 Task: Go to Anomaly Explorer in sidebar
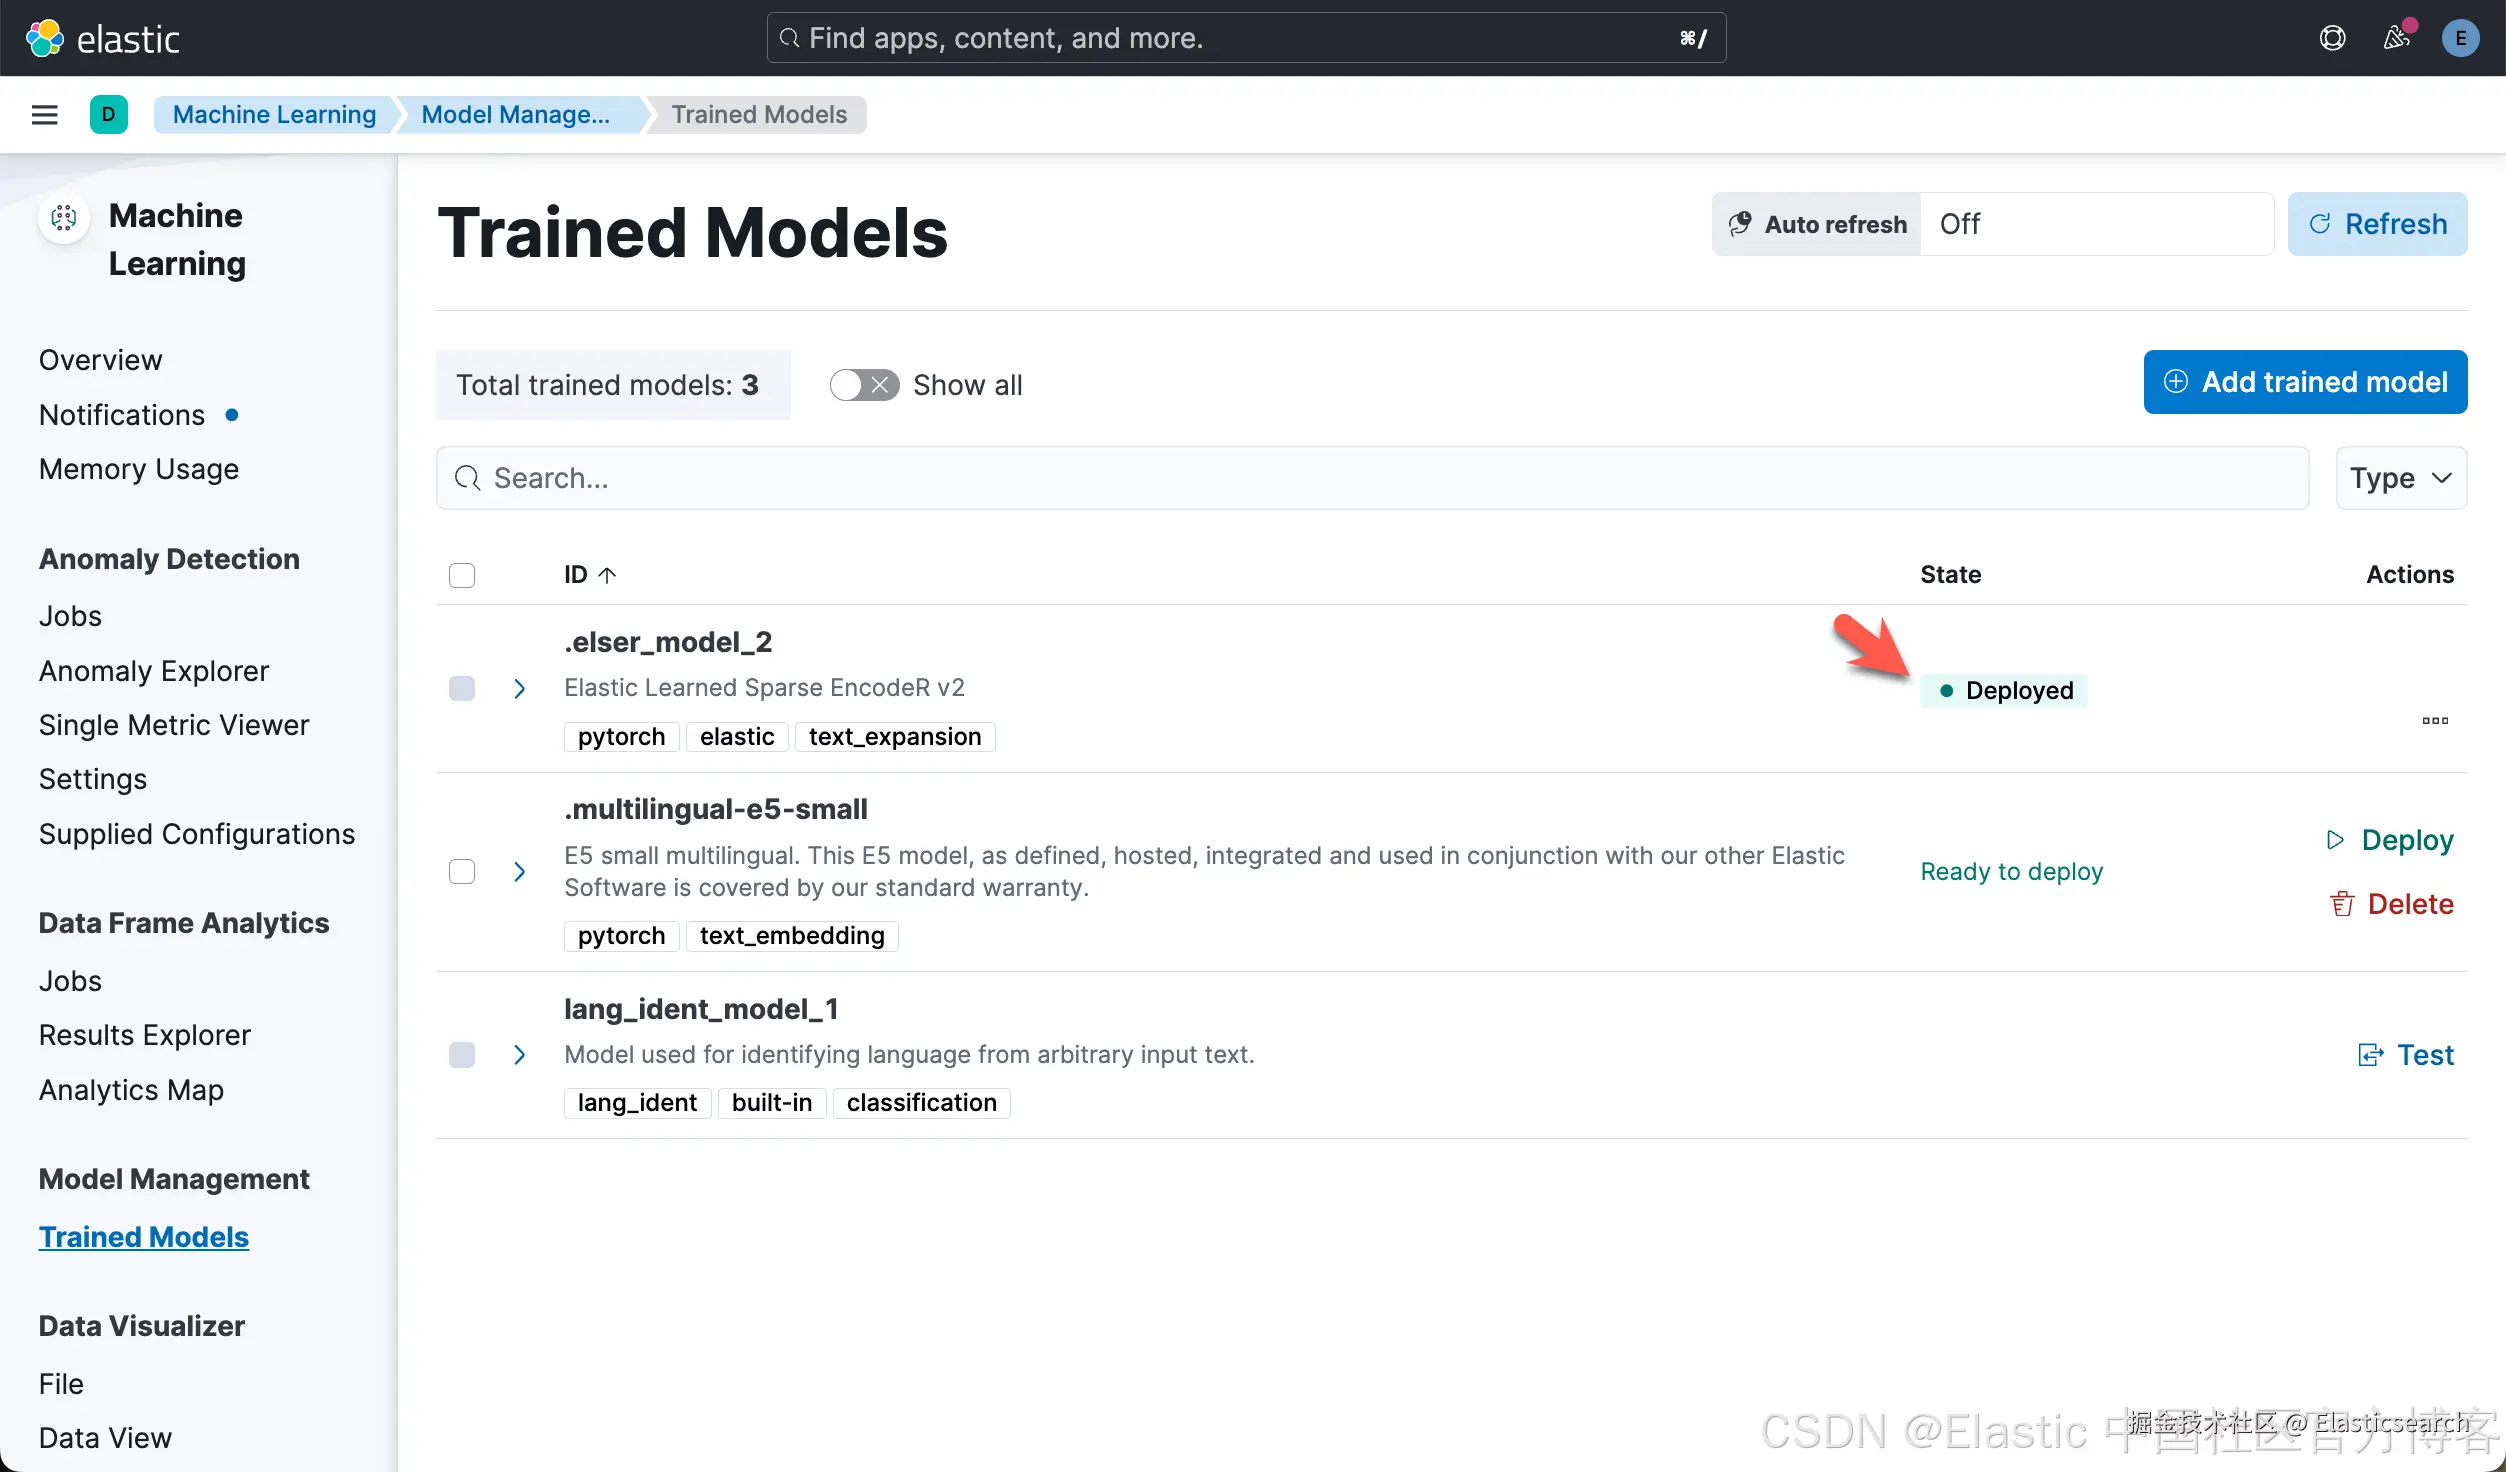tap(154, 671)
